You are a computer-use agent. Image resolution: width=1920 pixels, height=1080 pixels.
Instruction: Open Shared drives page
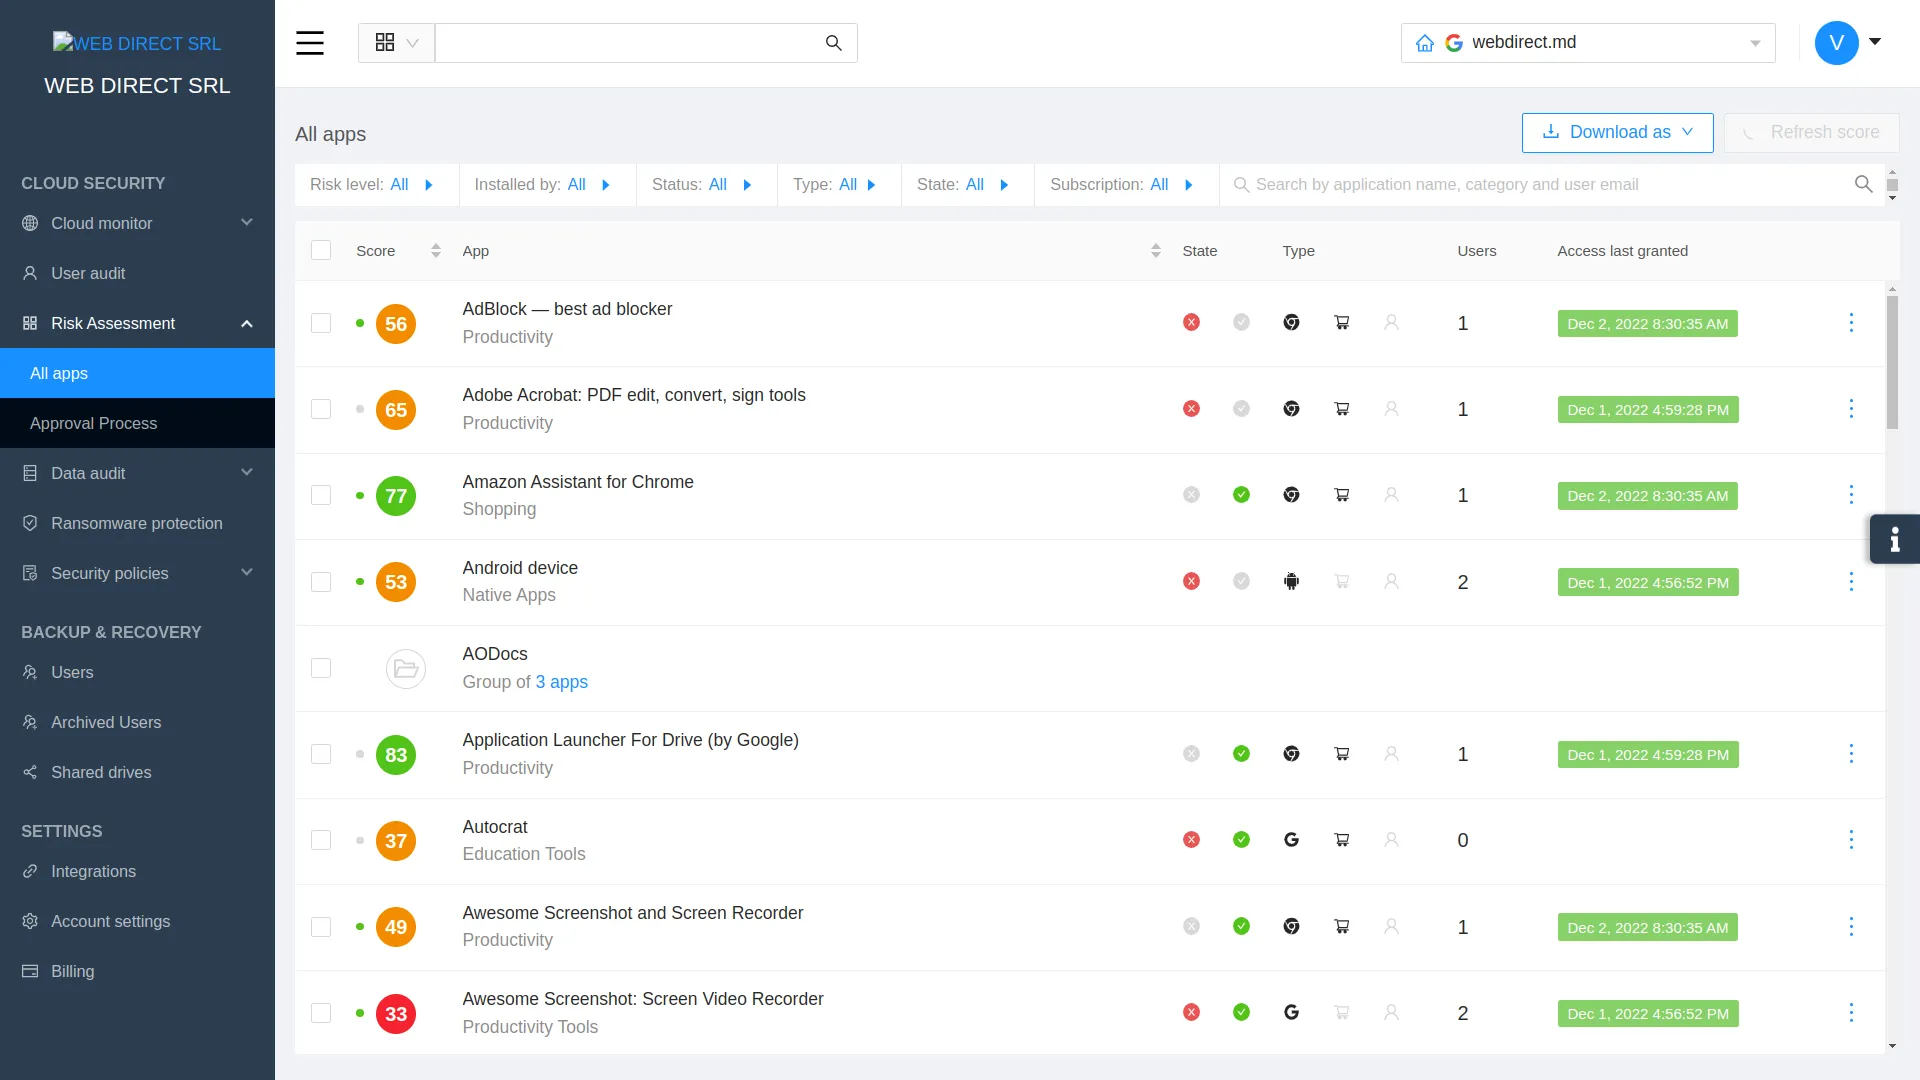click(137, 772)
